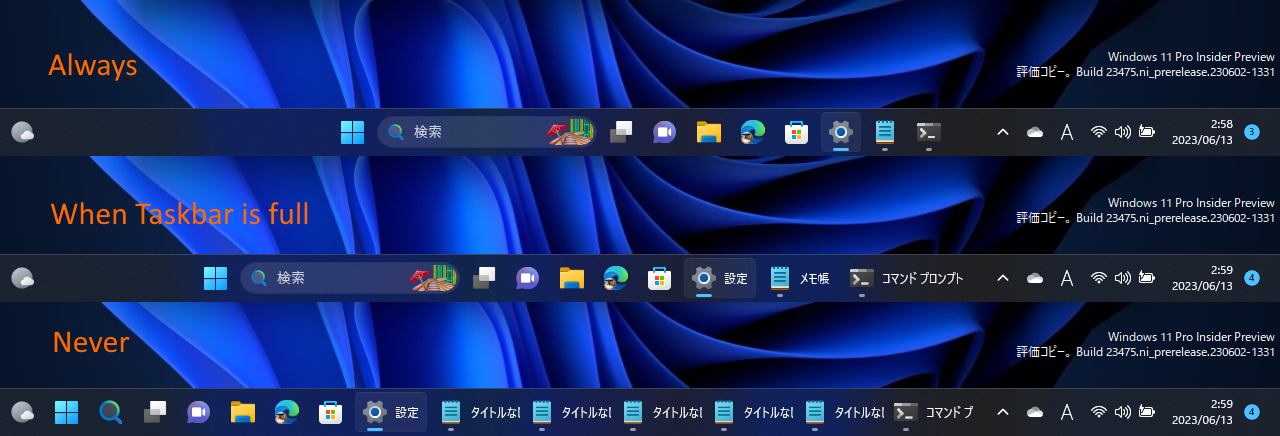Open Microsoft Store in the Always taskbar

796,132
